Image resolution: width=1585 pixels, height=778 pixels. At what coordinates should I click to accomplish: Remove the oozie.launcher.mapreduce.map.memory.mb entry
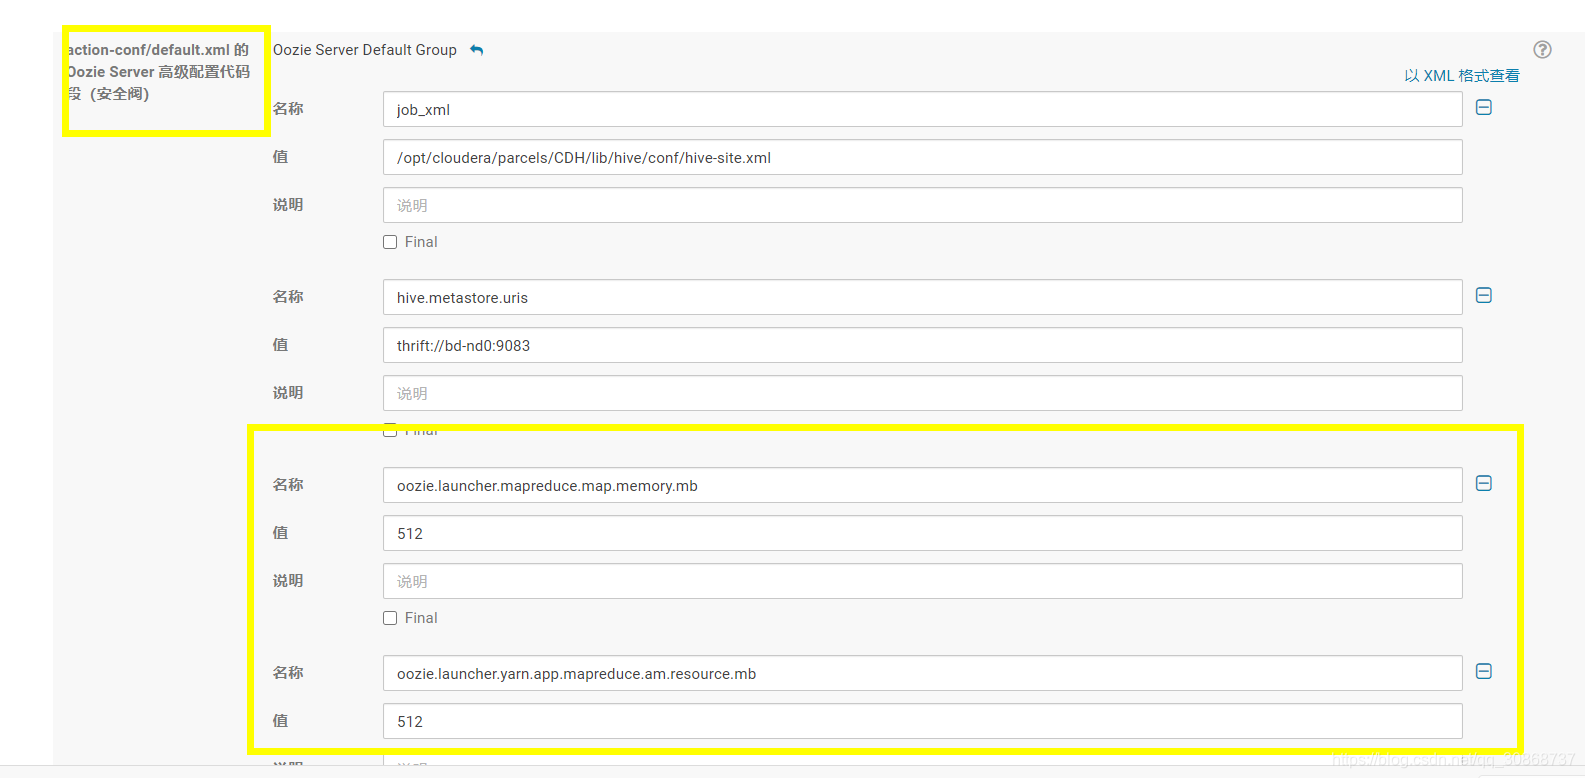point(1484,483)
